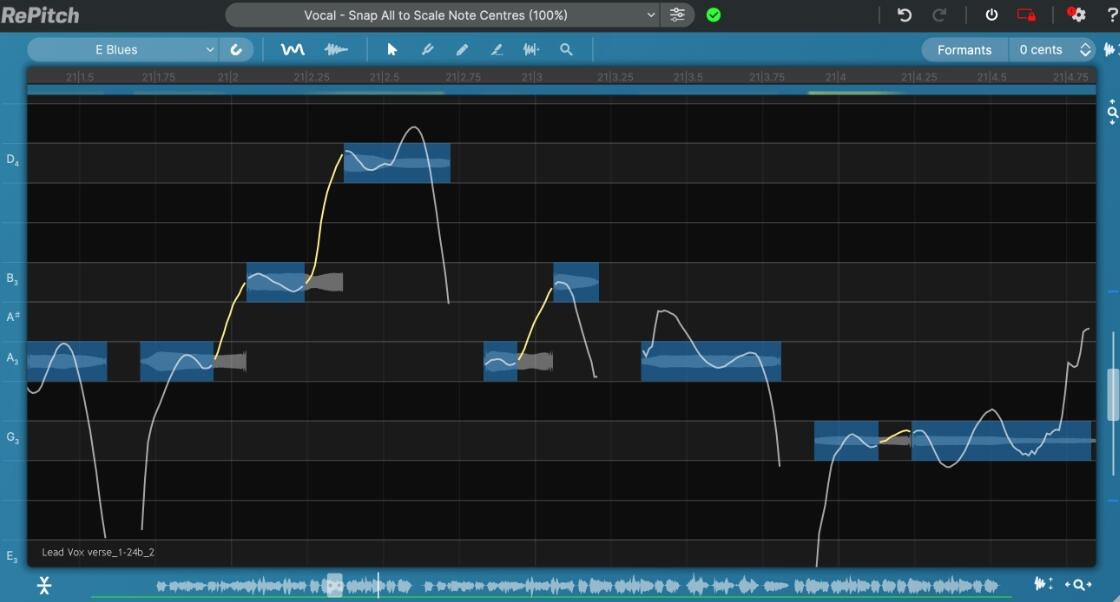
Task: Select the arrow pointer tool
Action: (391, 49)
